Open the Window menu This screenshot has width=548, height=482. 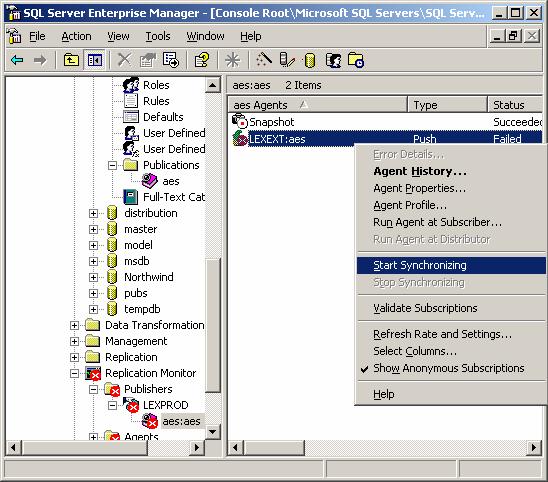205,36
